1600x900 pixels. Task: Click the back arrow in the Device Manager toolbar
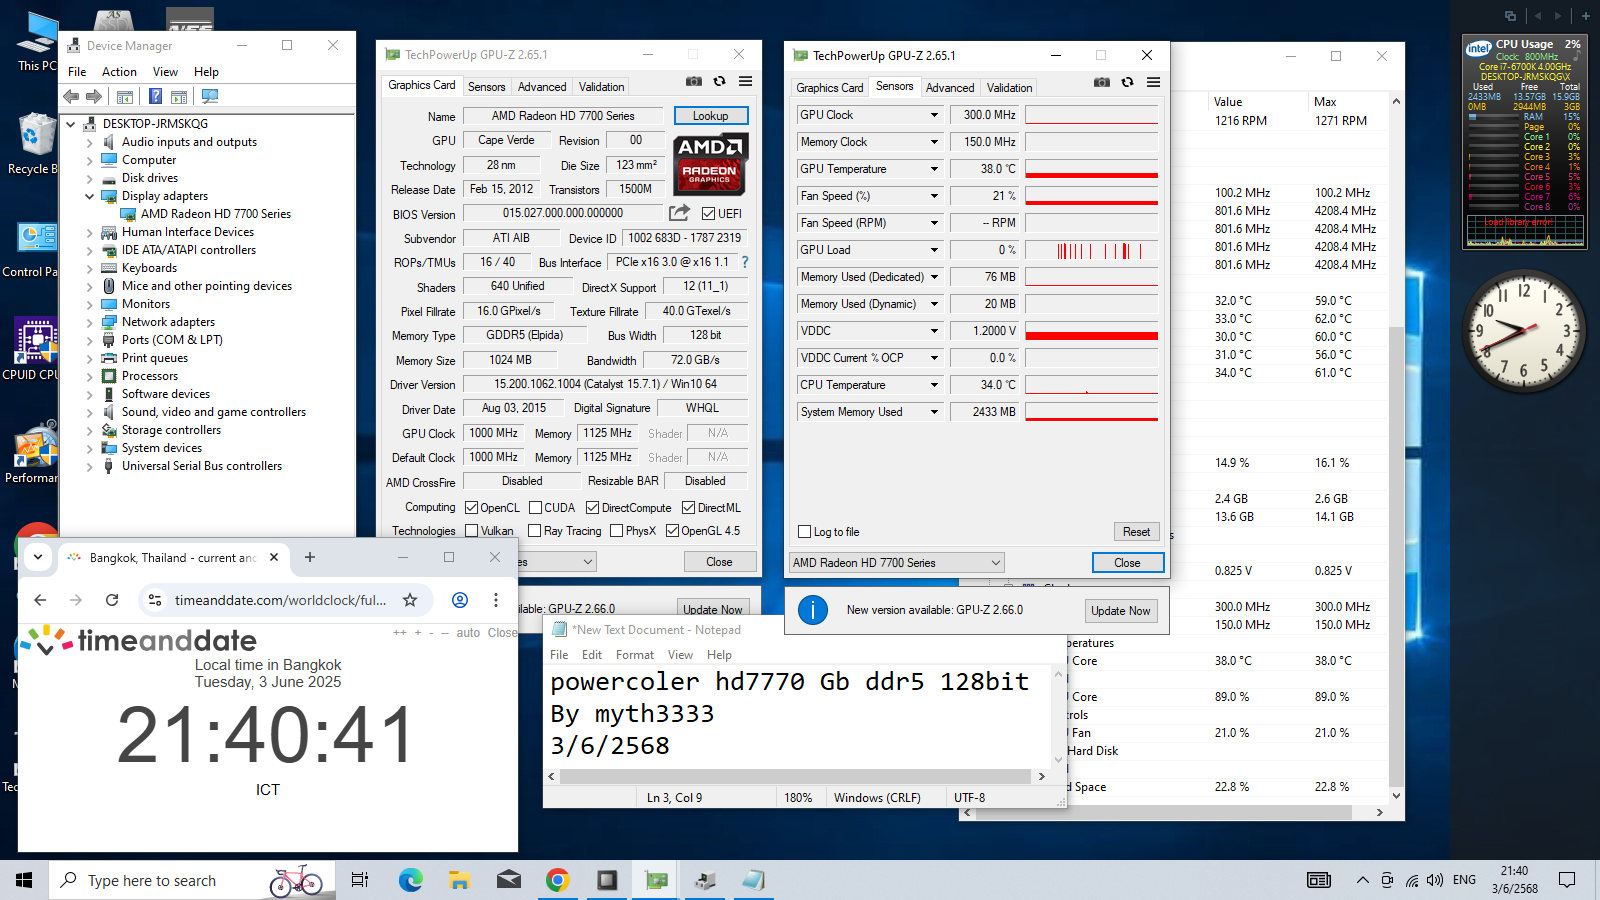(x=71, y=96)
